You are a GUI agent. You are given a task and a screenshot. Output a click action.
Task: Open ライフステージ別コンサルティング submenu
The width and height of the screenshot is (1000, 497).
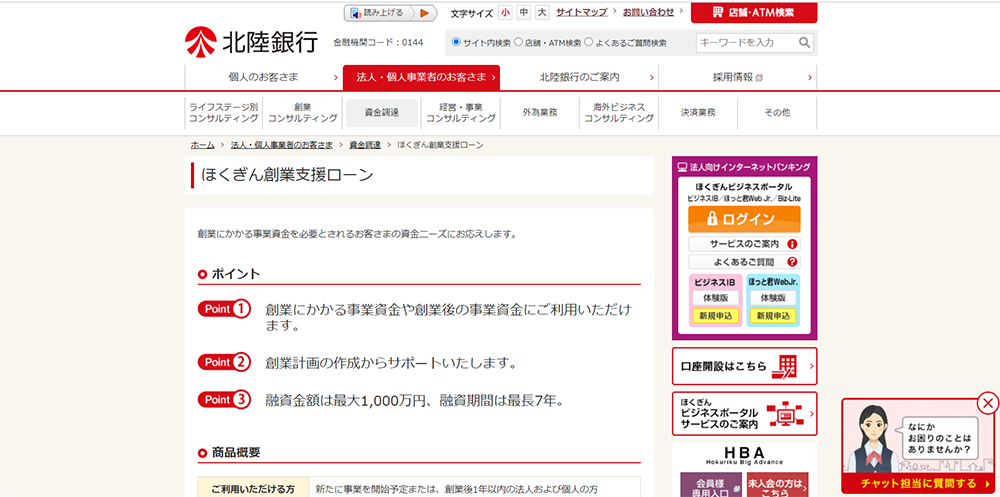224,113
